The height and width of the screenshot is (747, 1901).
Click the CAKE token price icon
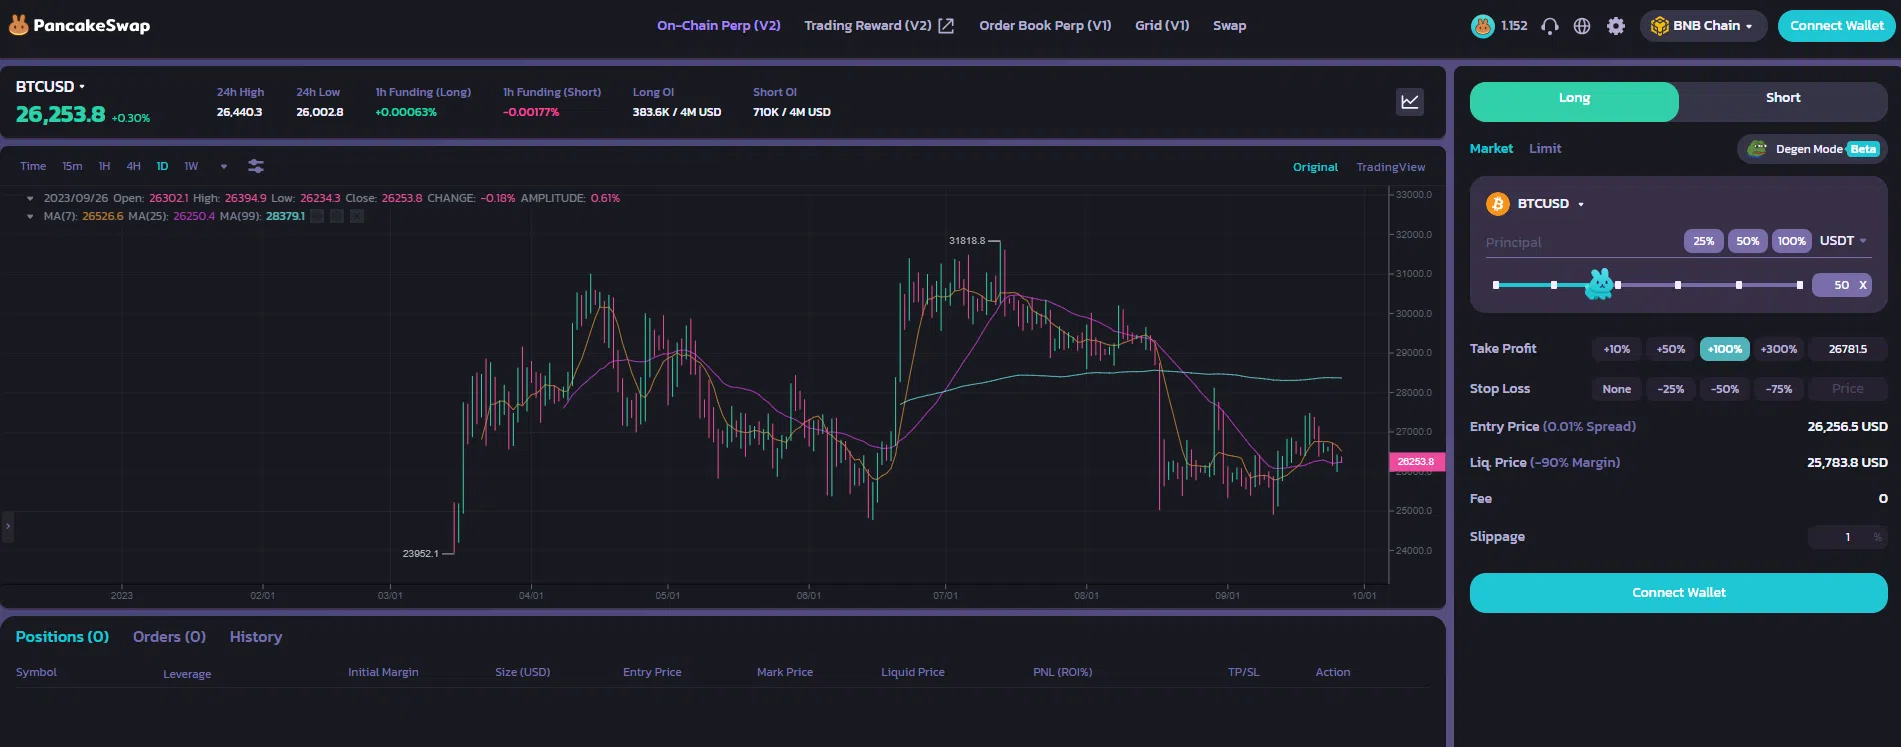coord(1482,26)
